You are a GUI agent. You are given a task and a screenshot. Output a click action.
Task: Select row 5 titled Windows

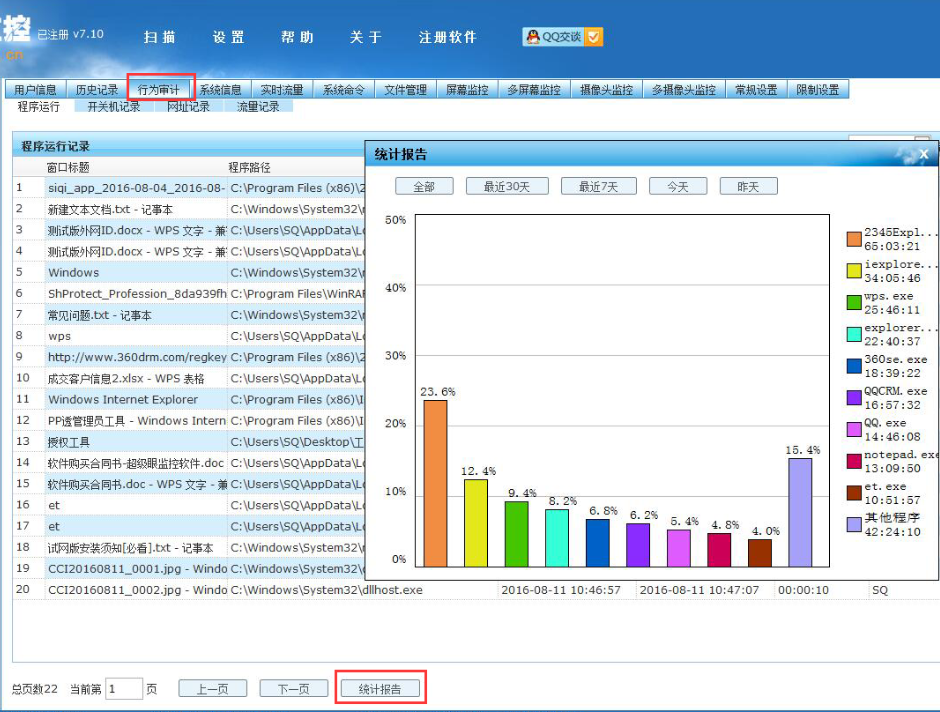[189, 273]
